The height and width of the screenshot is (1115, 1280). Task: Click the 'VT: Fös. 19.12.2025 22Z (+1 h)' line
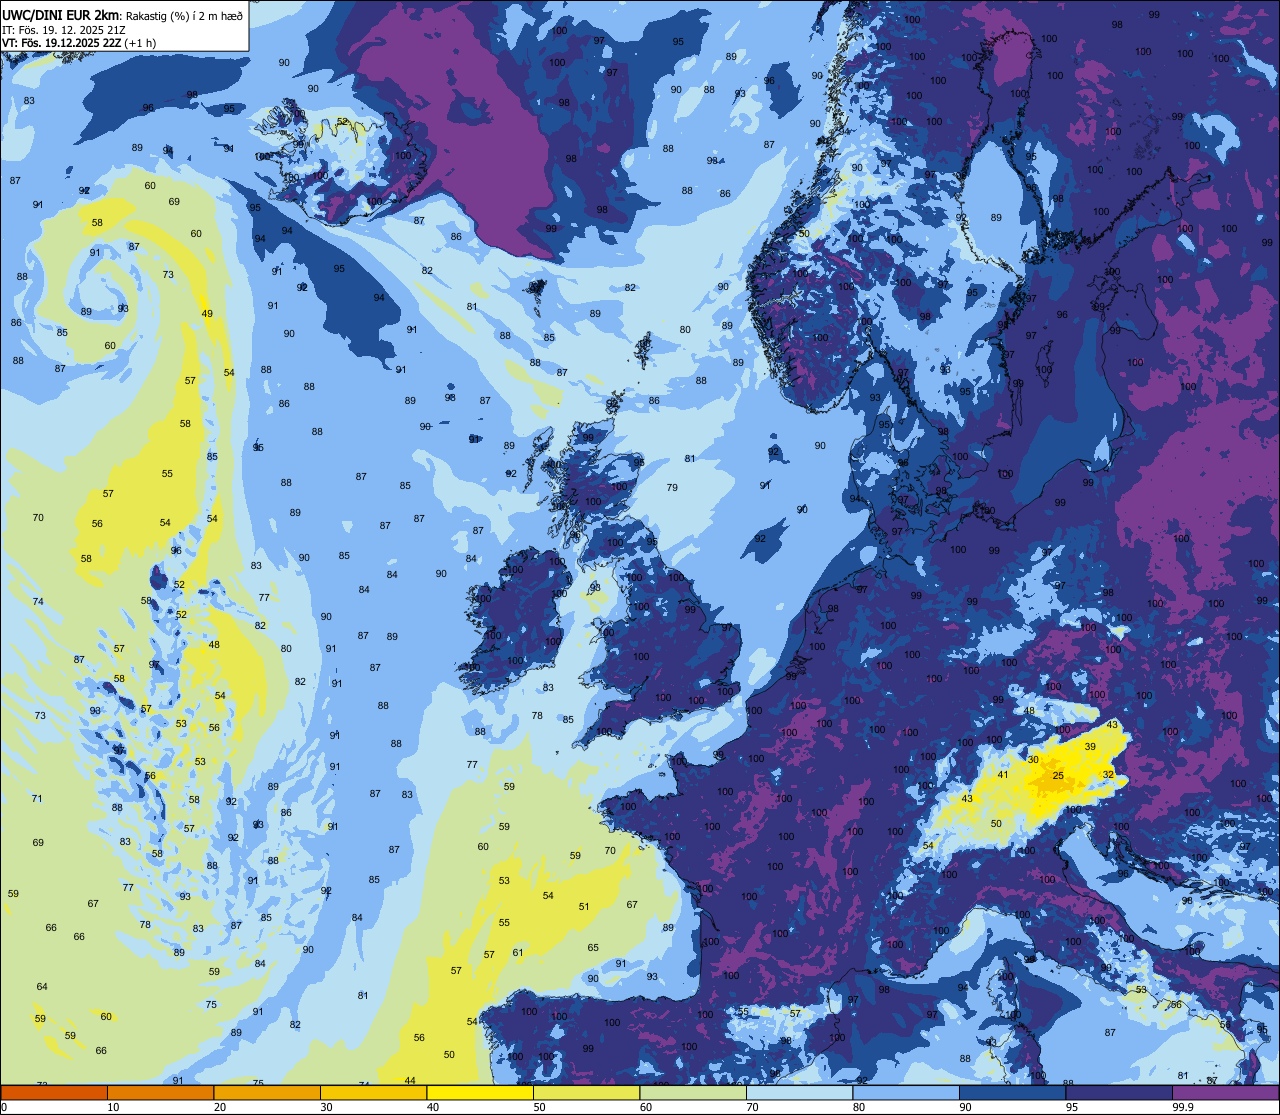pos(80,43)
